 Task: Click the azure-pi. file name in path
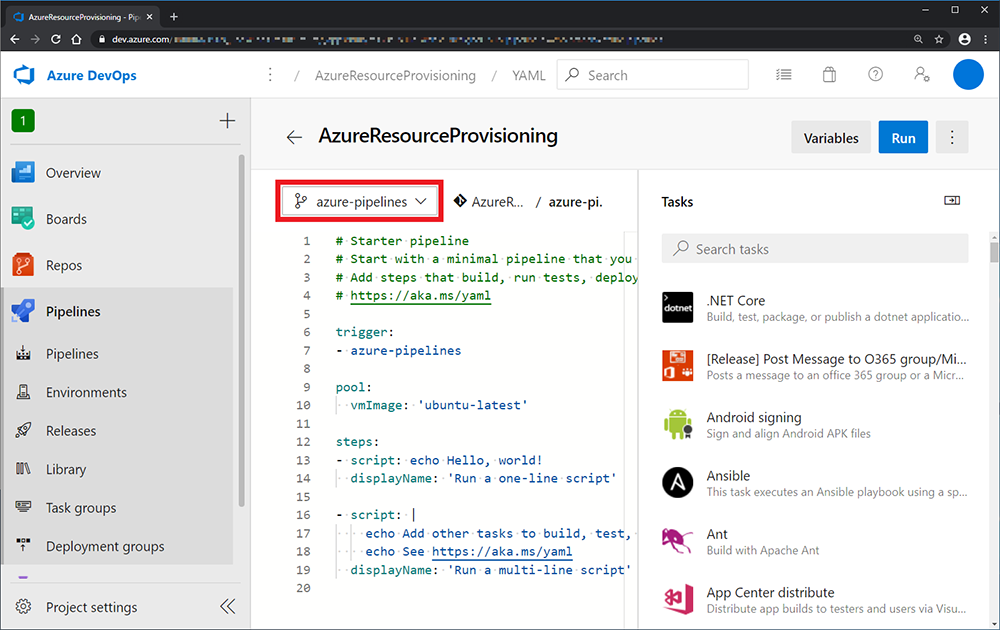click(575, 201)
